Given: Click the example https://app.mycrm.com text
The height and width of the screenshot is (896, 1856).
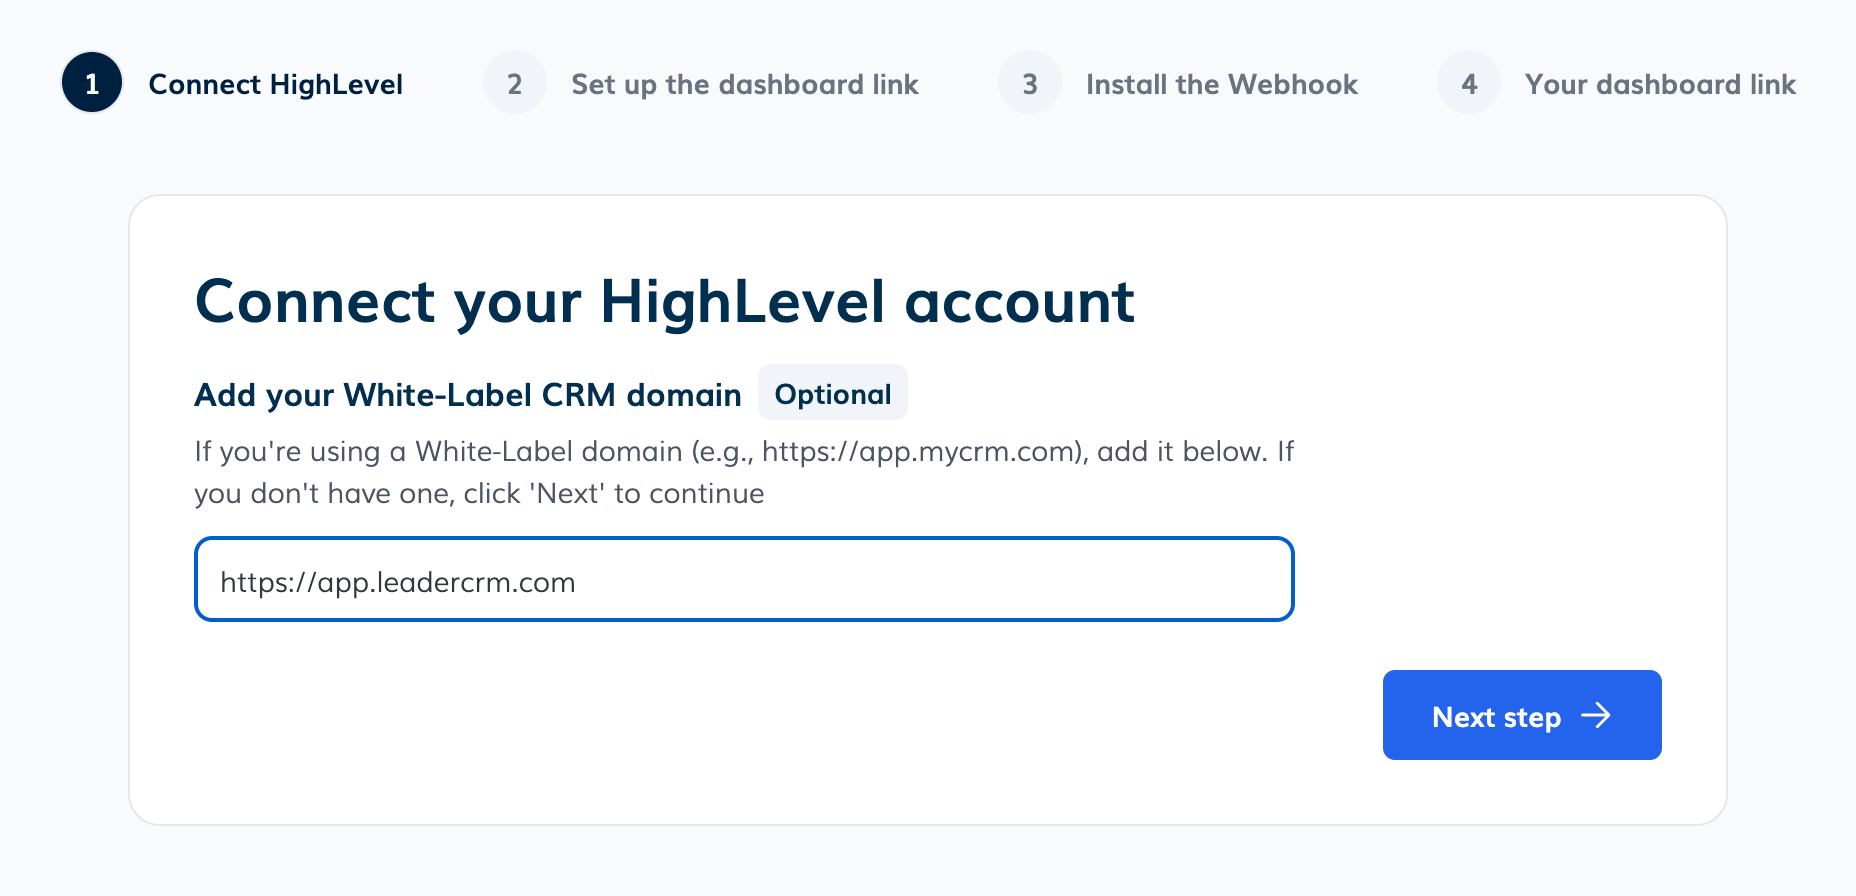Looking at the screenshot, I should point(919,452).
